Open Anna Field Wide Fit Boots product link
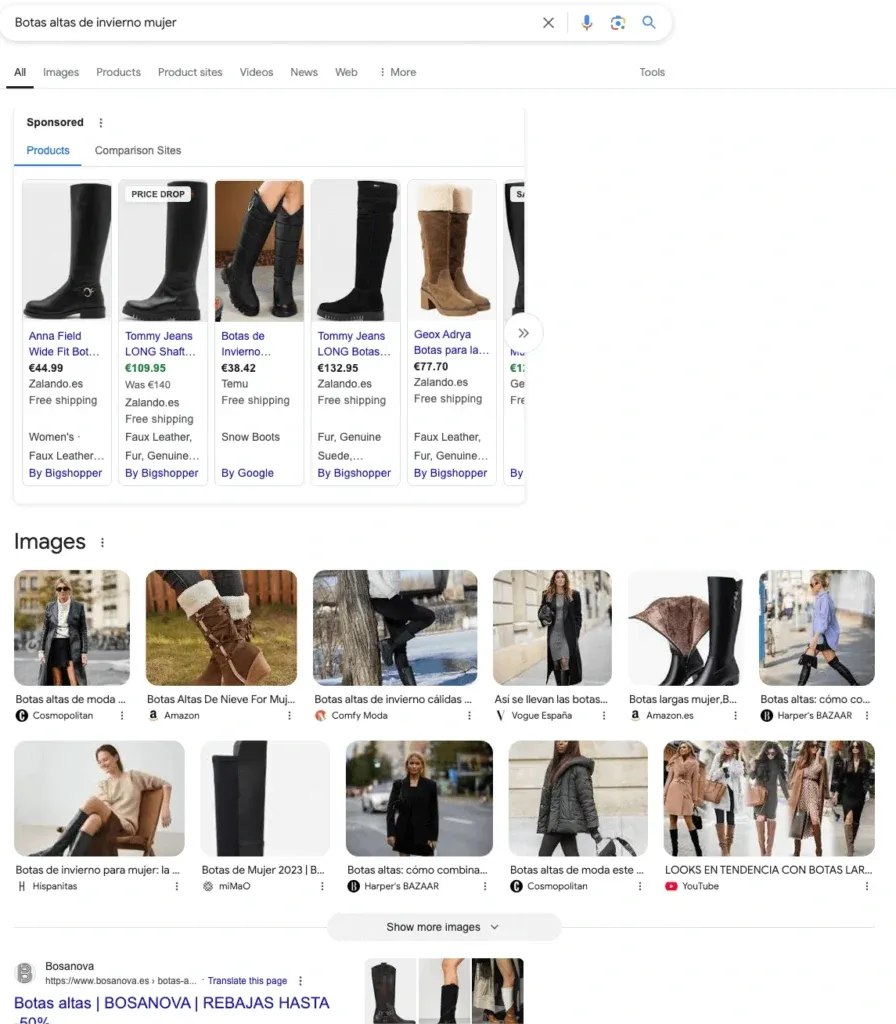This screenshot has height=1024, width=896. (64, 344)
